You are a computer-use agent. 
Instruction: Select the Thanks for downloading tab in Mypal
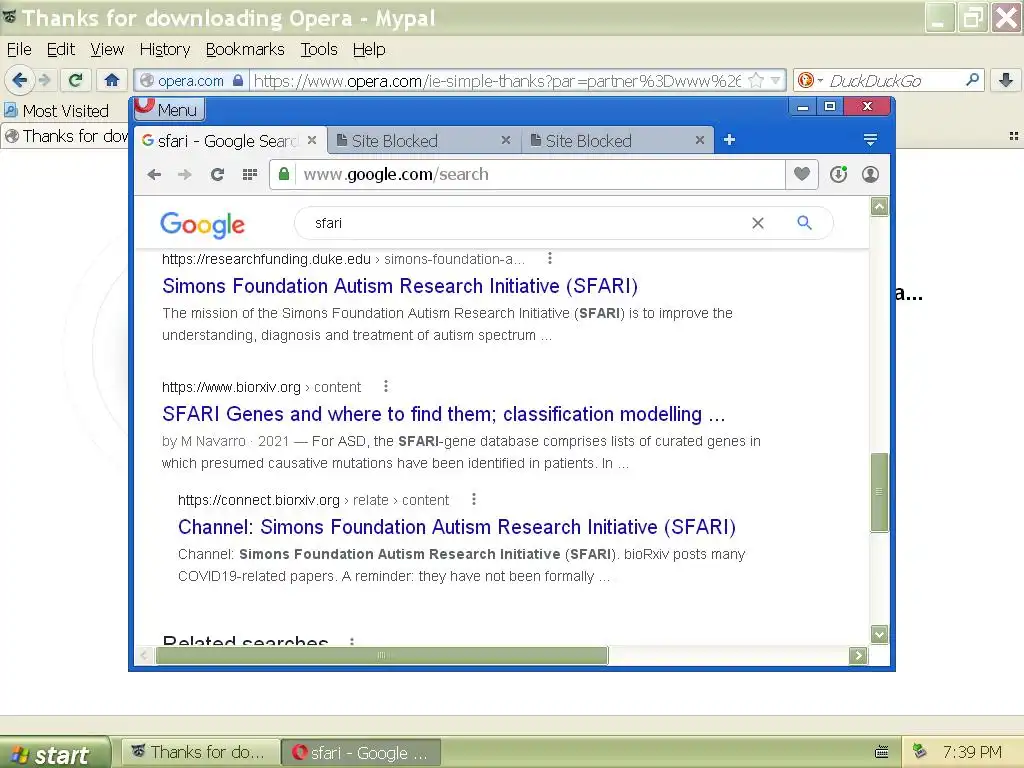pyautogui.click(x=65, y=136)
